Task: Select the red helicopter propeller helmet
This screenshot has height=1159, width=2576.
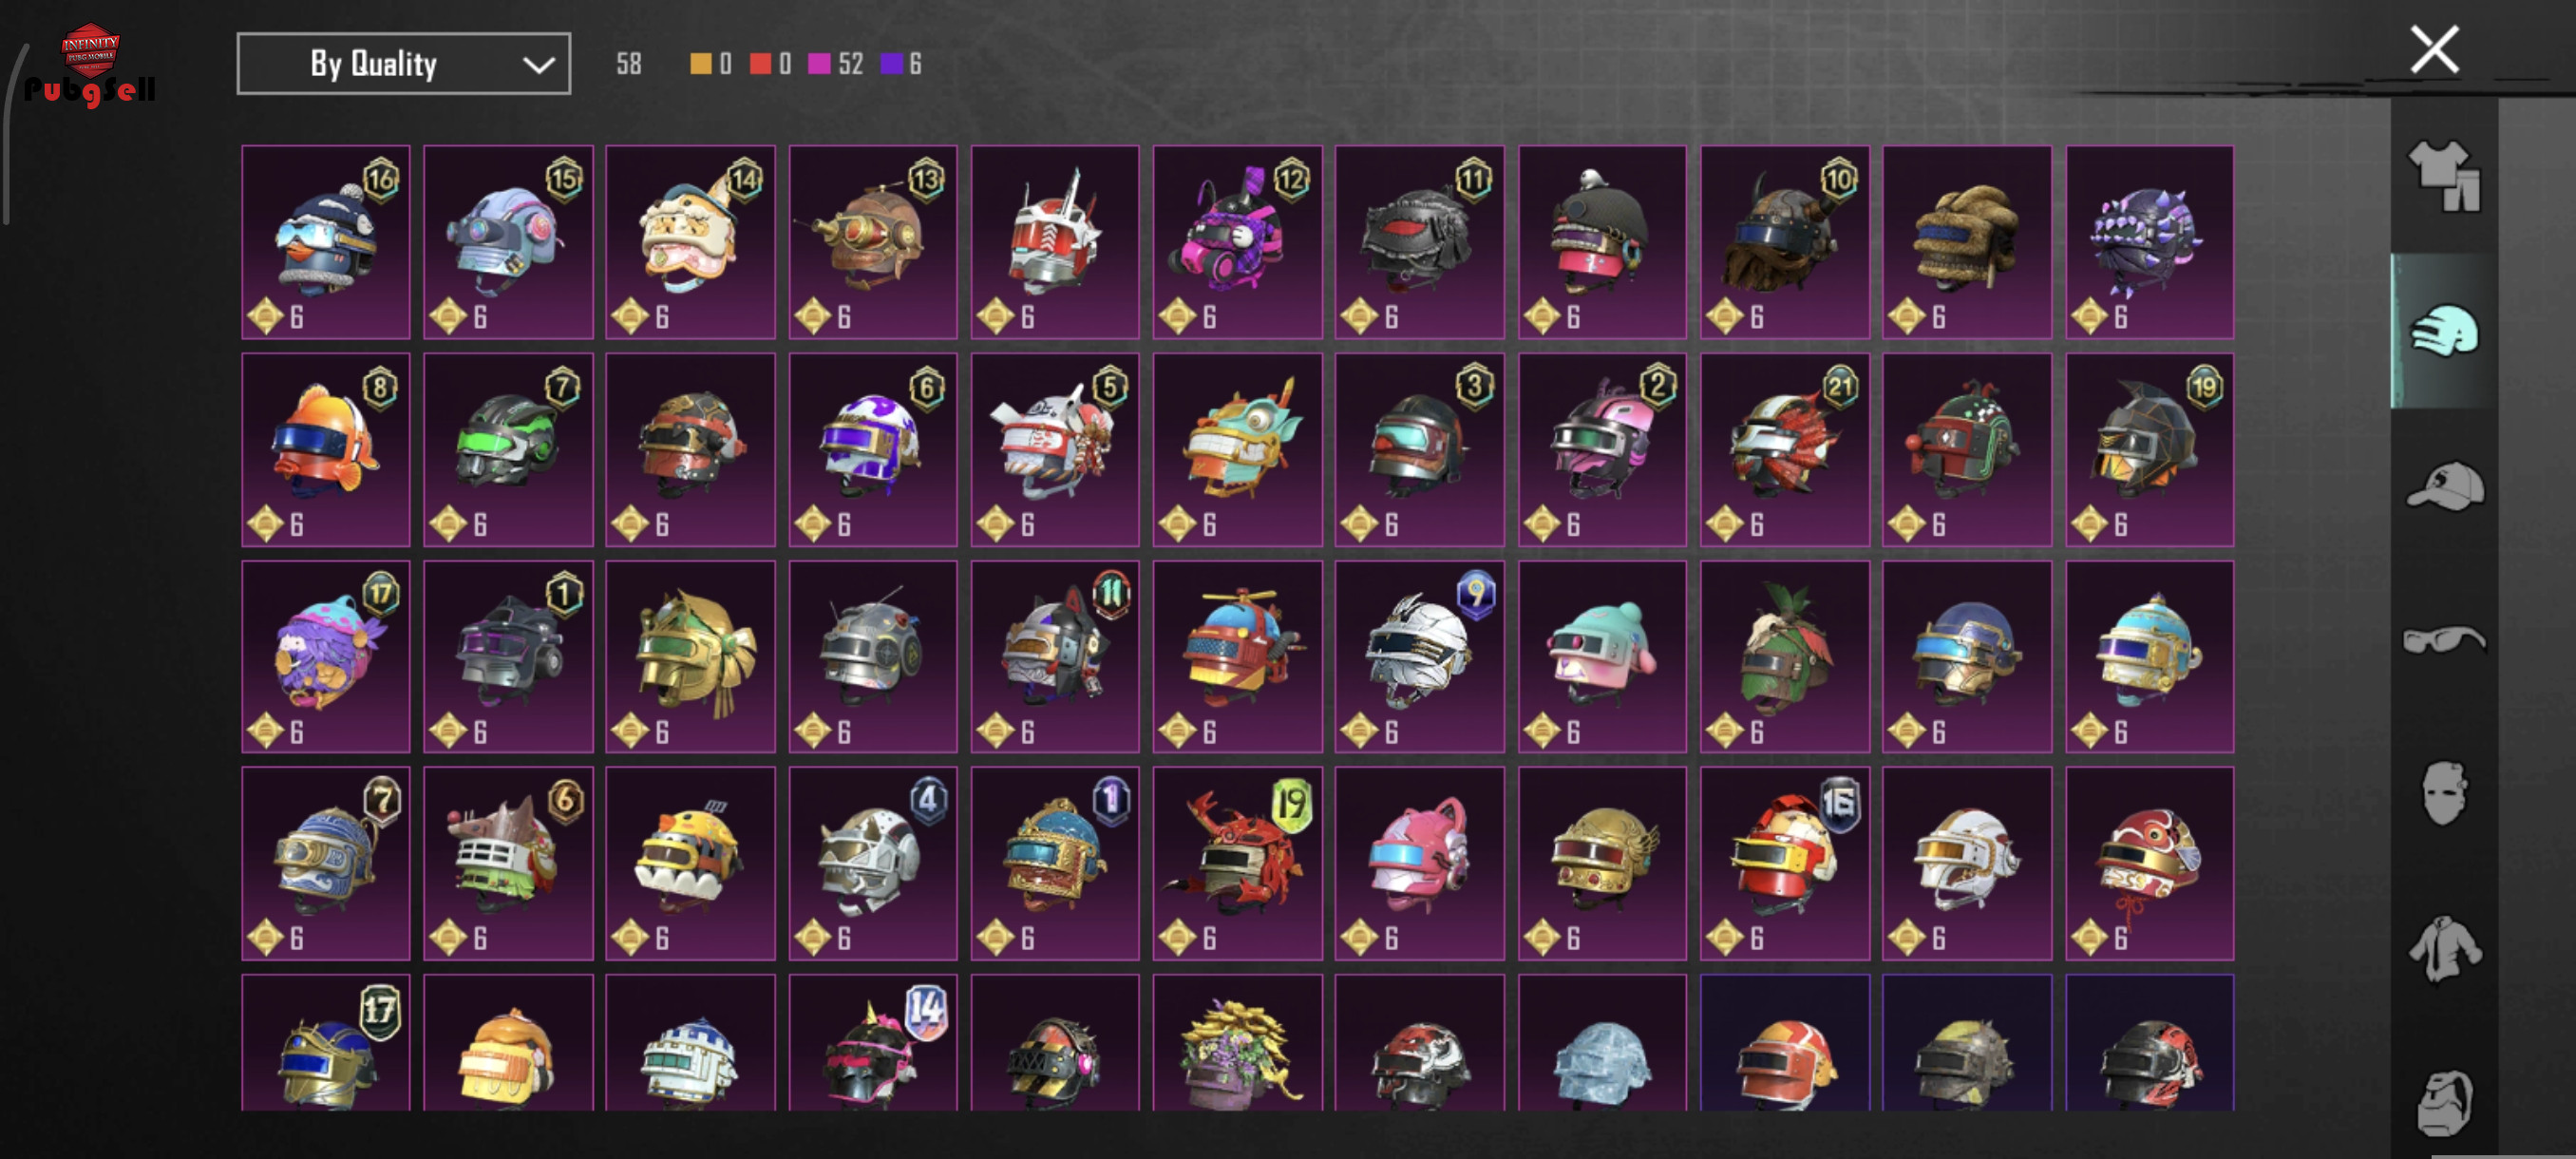Action: point(1237,656)
